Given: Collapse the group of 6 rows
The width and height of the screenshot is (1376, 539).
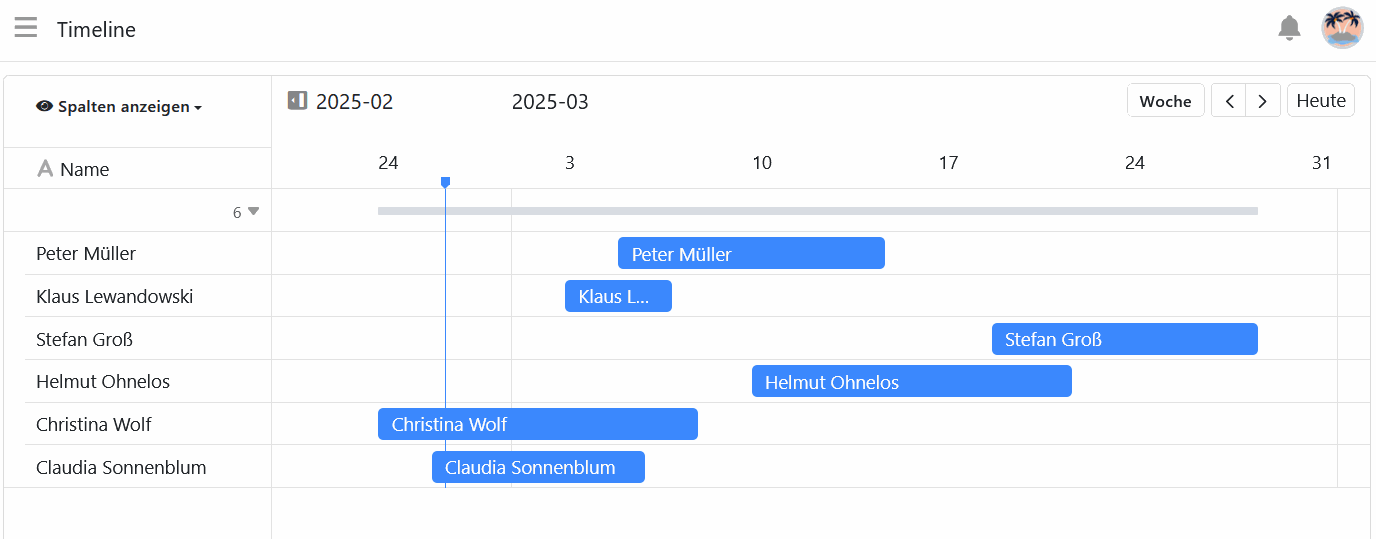Looking at the screenshot, I should (253, 211).
